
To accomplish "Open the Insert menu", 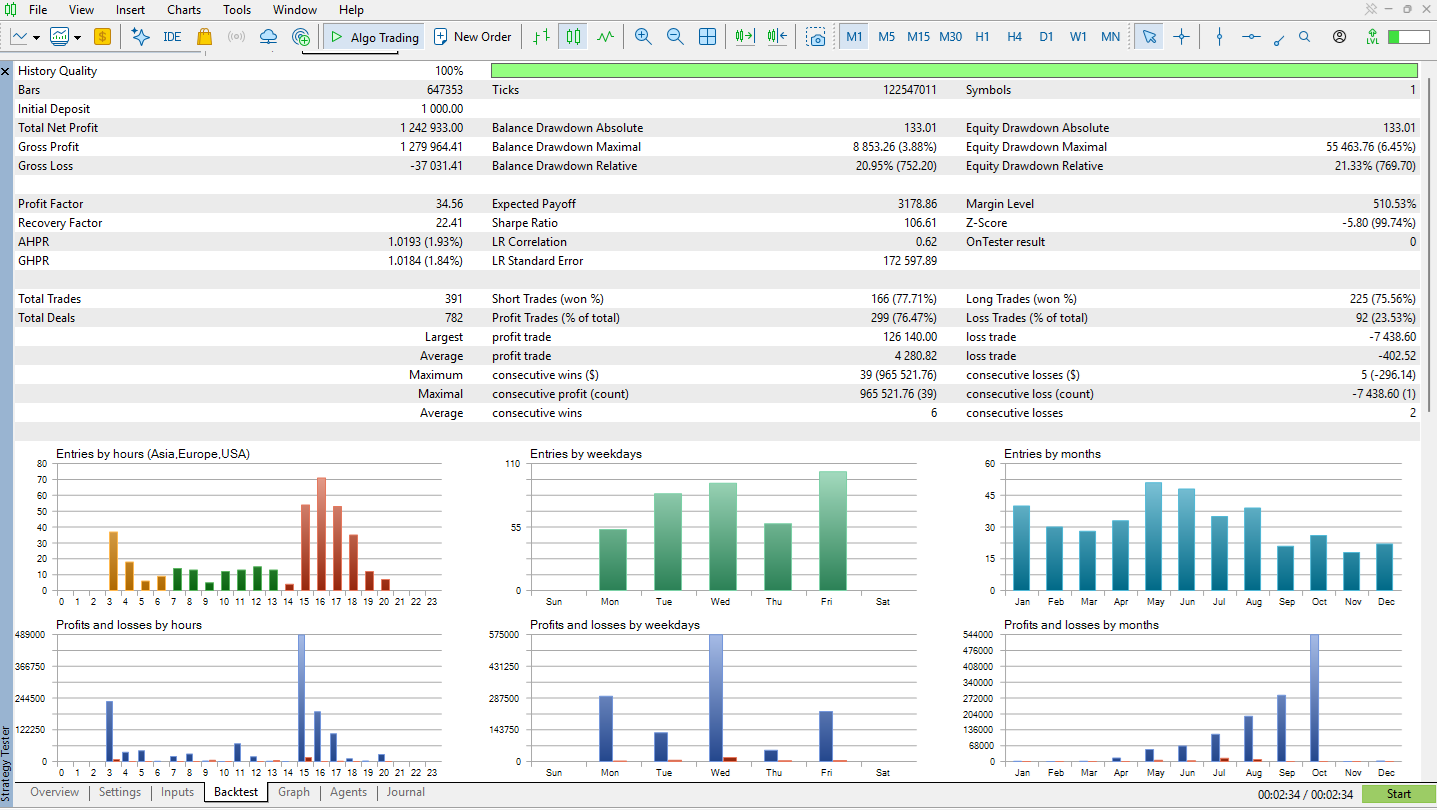I will pyautogui.click(x=130, y=10).
